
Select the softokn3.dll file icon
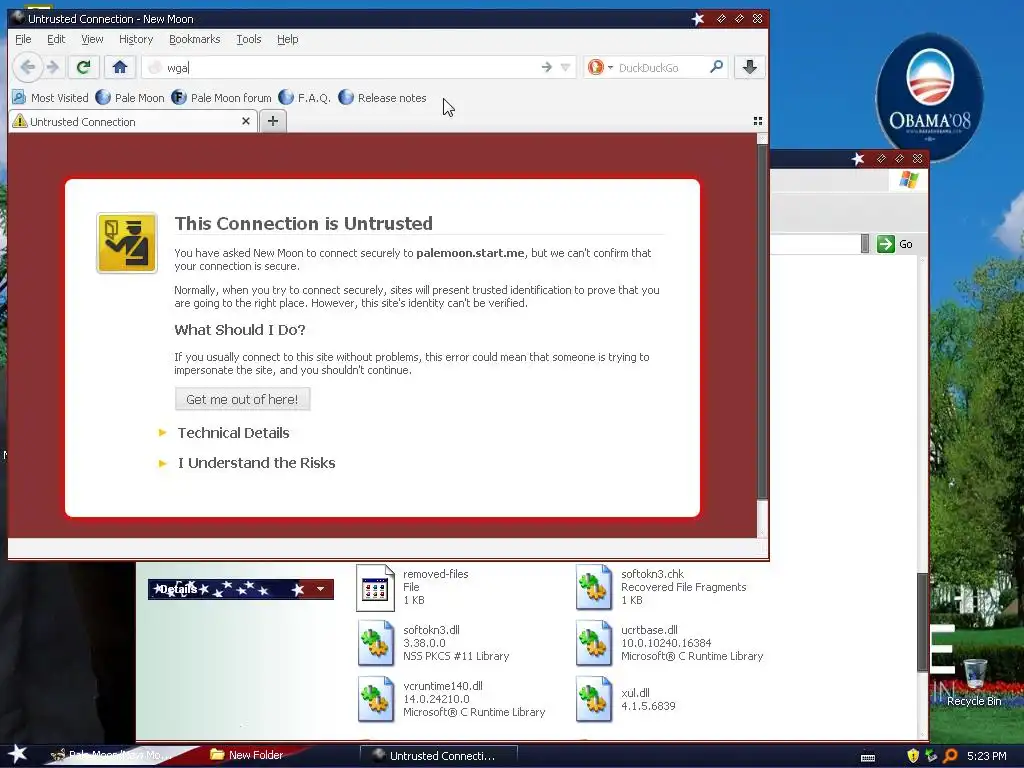point(376,643)
